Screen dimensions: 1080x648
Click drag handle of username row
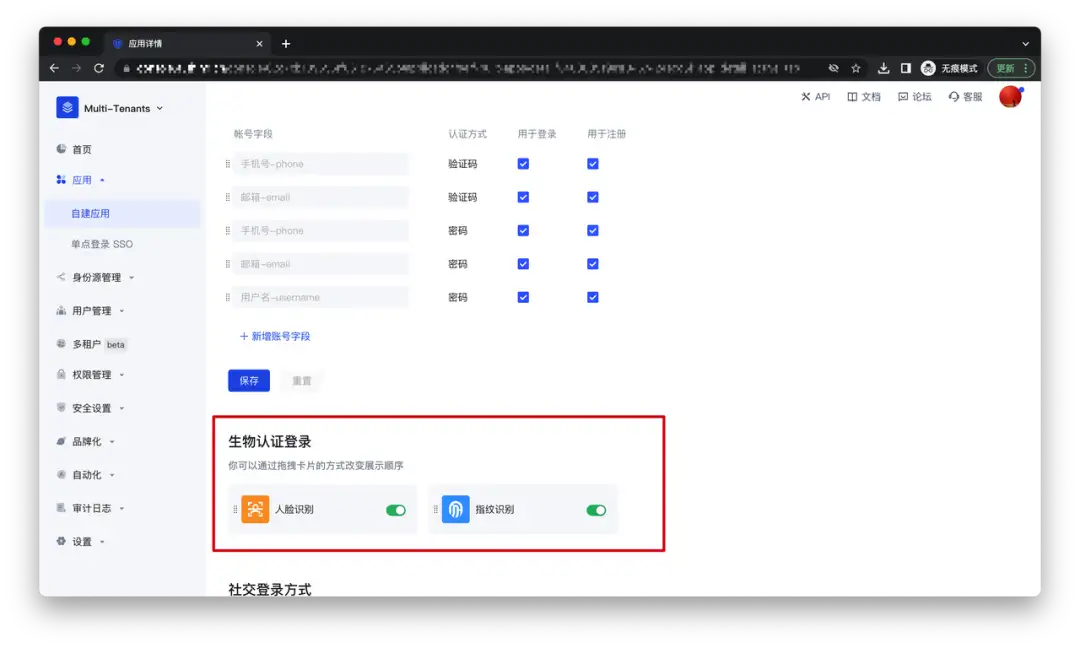pos(227,297)
